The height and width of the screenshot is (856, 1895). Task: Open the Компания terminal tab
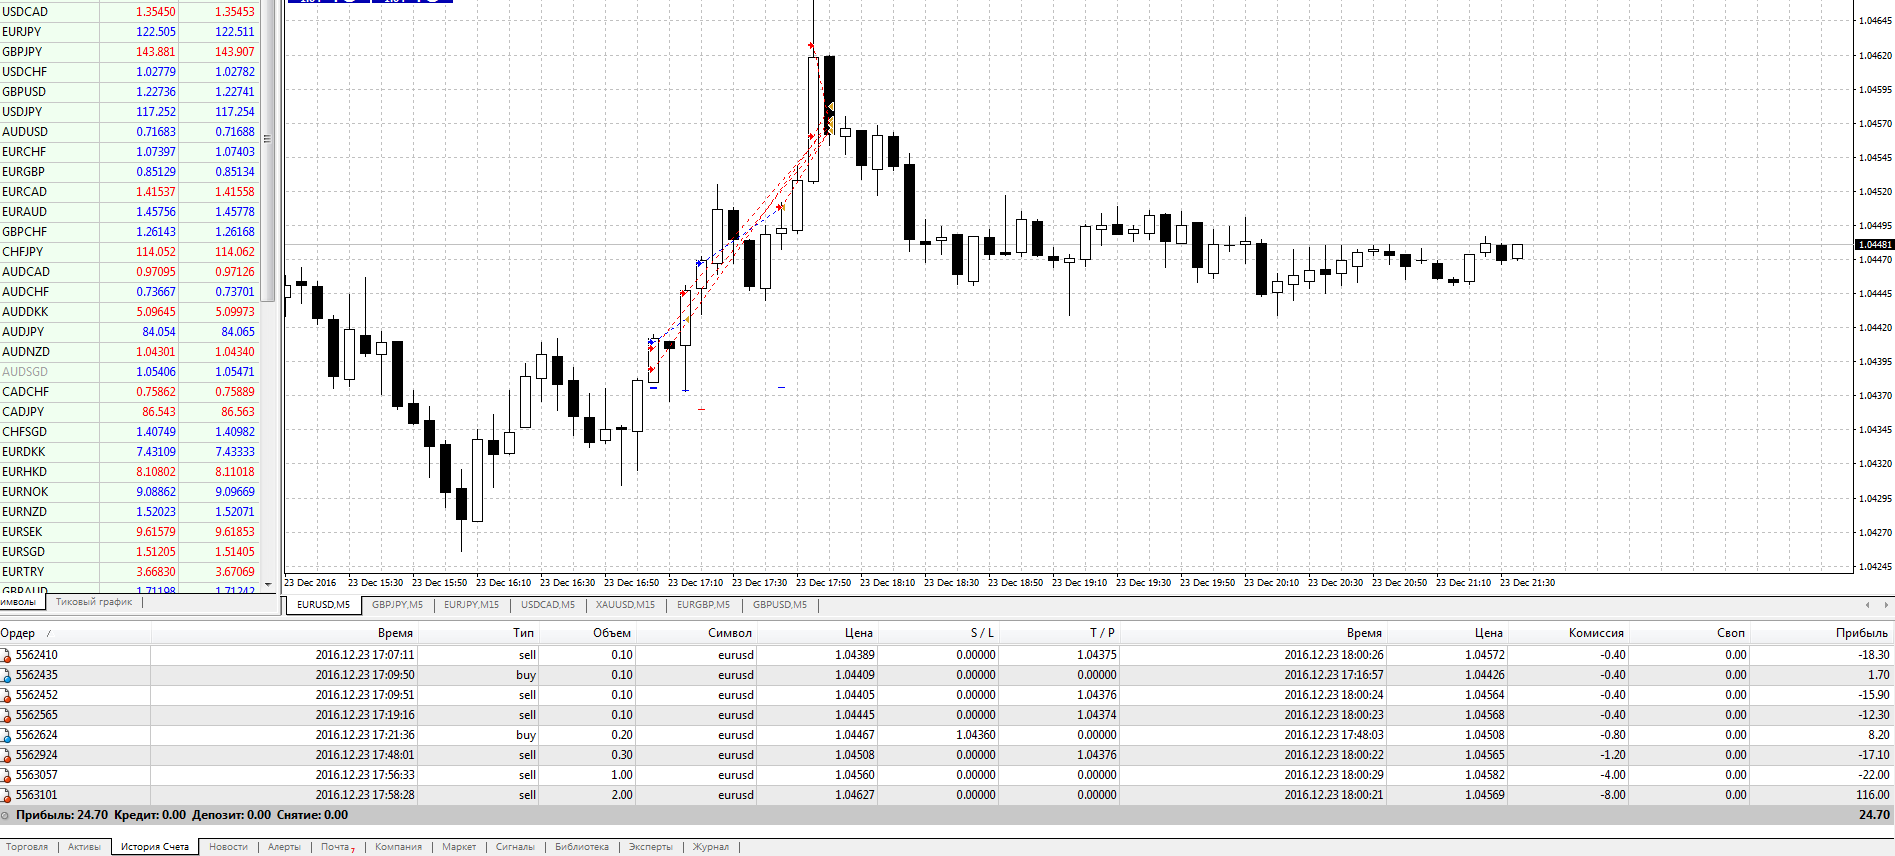tap(398, 847)
